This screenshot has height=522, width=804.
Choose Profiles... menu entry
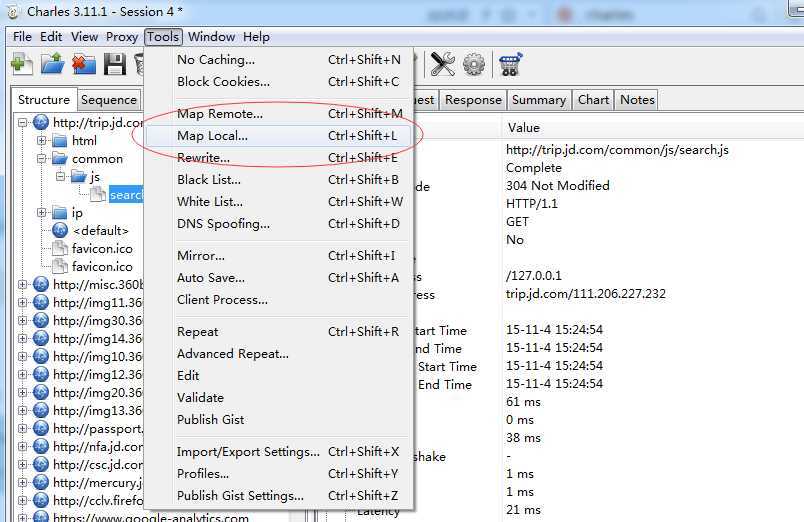(279, 474)
